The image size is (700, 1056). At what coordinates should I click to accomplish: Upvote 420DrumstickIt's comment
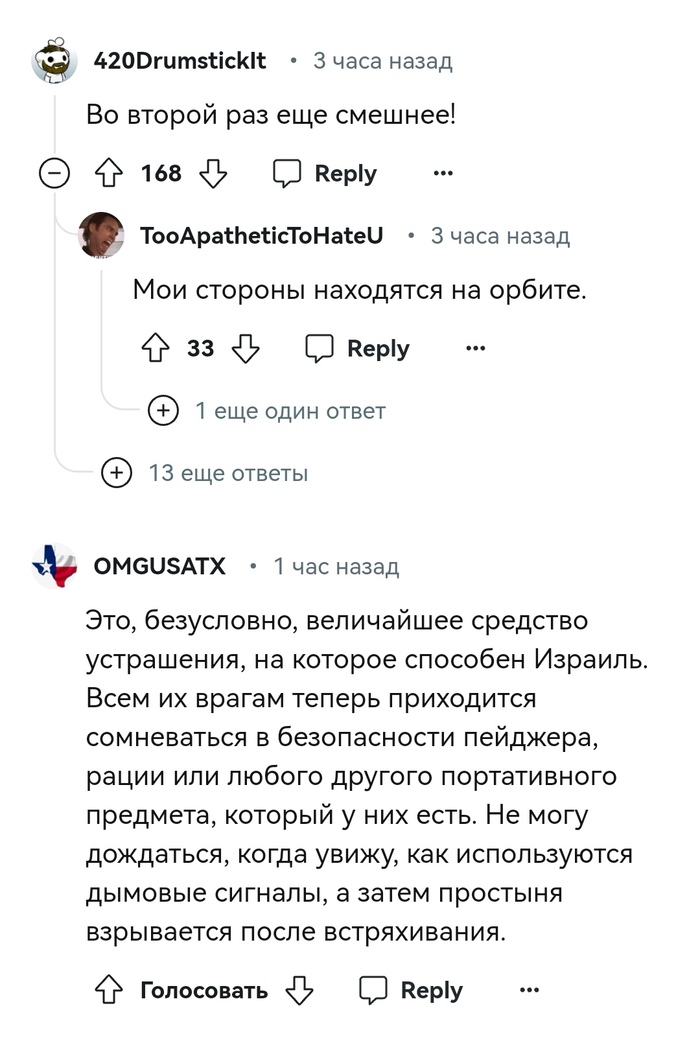click(107, 174)
